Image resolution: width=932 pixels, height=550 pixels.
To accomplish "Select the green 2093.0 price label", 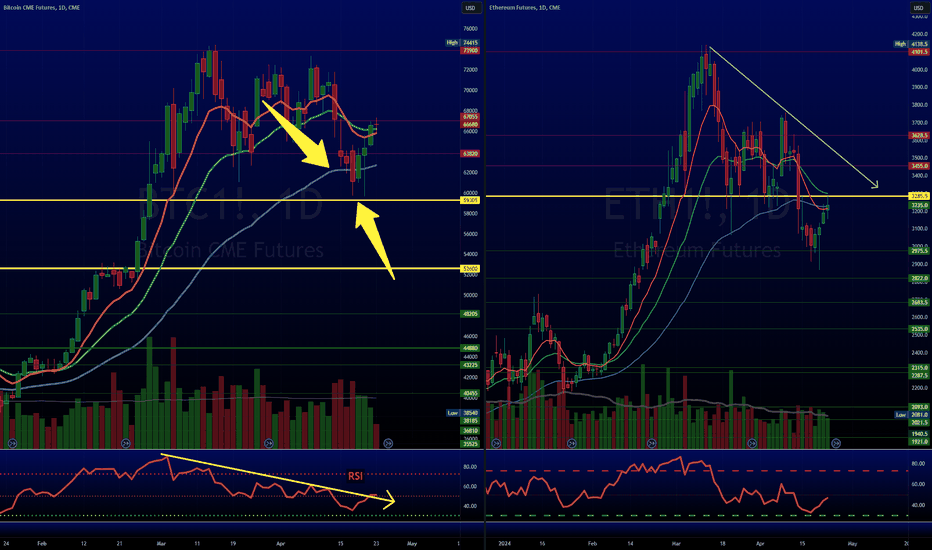I will [x=919, y=407].
